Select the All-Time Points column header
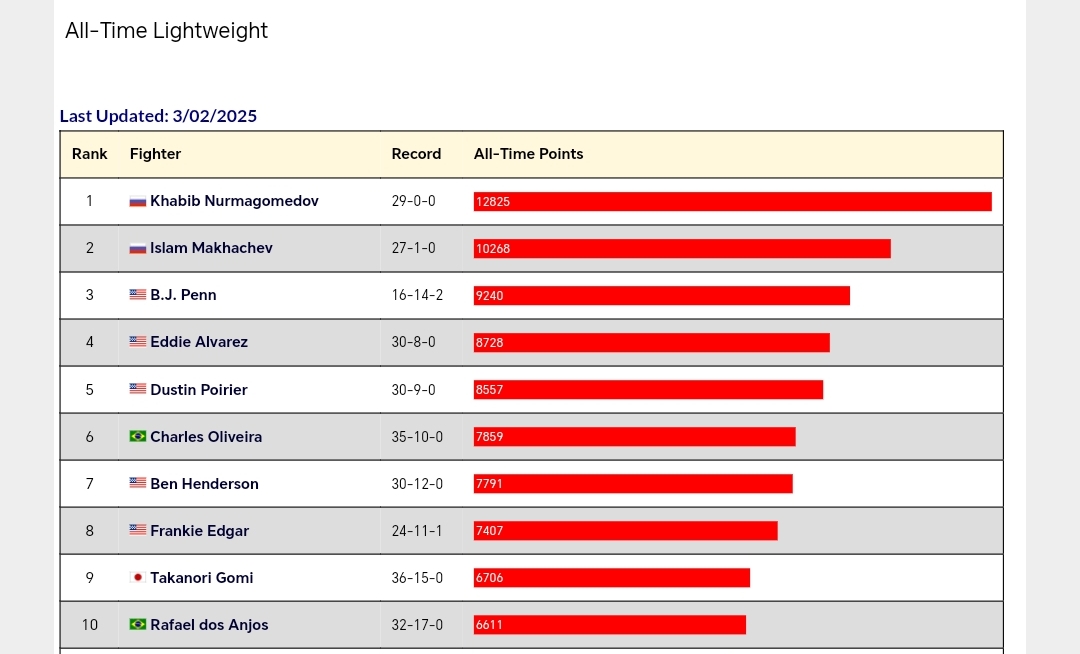The width and height of the screenshot is (1080, 654). pos(528,154)
